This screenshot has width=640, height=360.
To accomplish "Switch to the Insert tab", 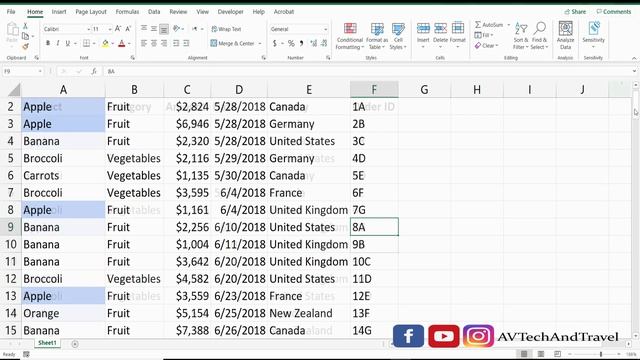I will (x=59, y=12).
